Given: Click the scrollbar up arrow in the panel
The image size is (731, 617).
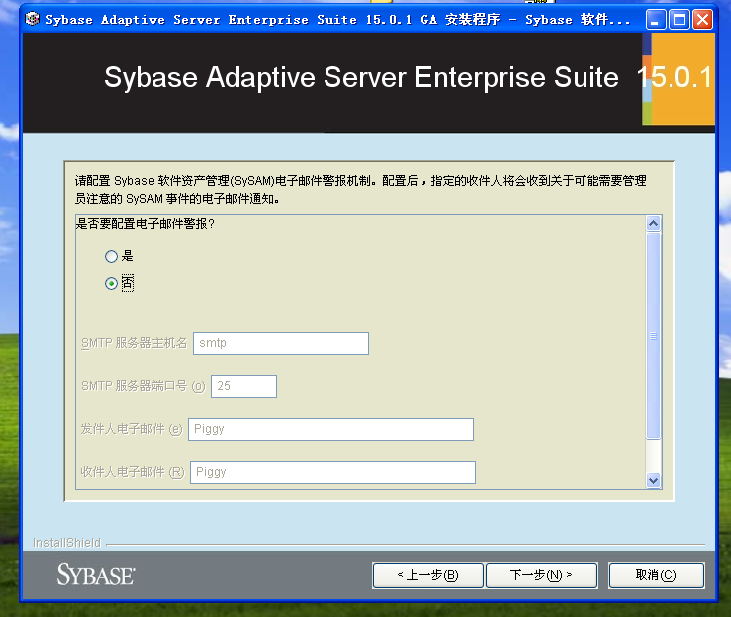Looking at the screenshot, I should click(x=654, y=223).
